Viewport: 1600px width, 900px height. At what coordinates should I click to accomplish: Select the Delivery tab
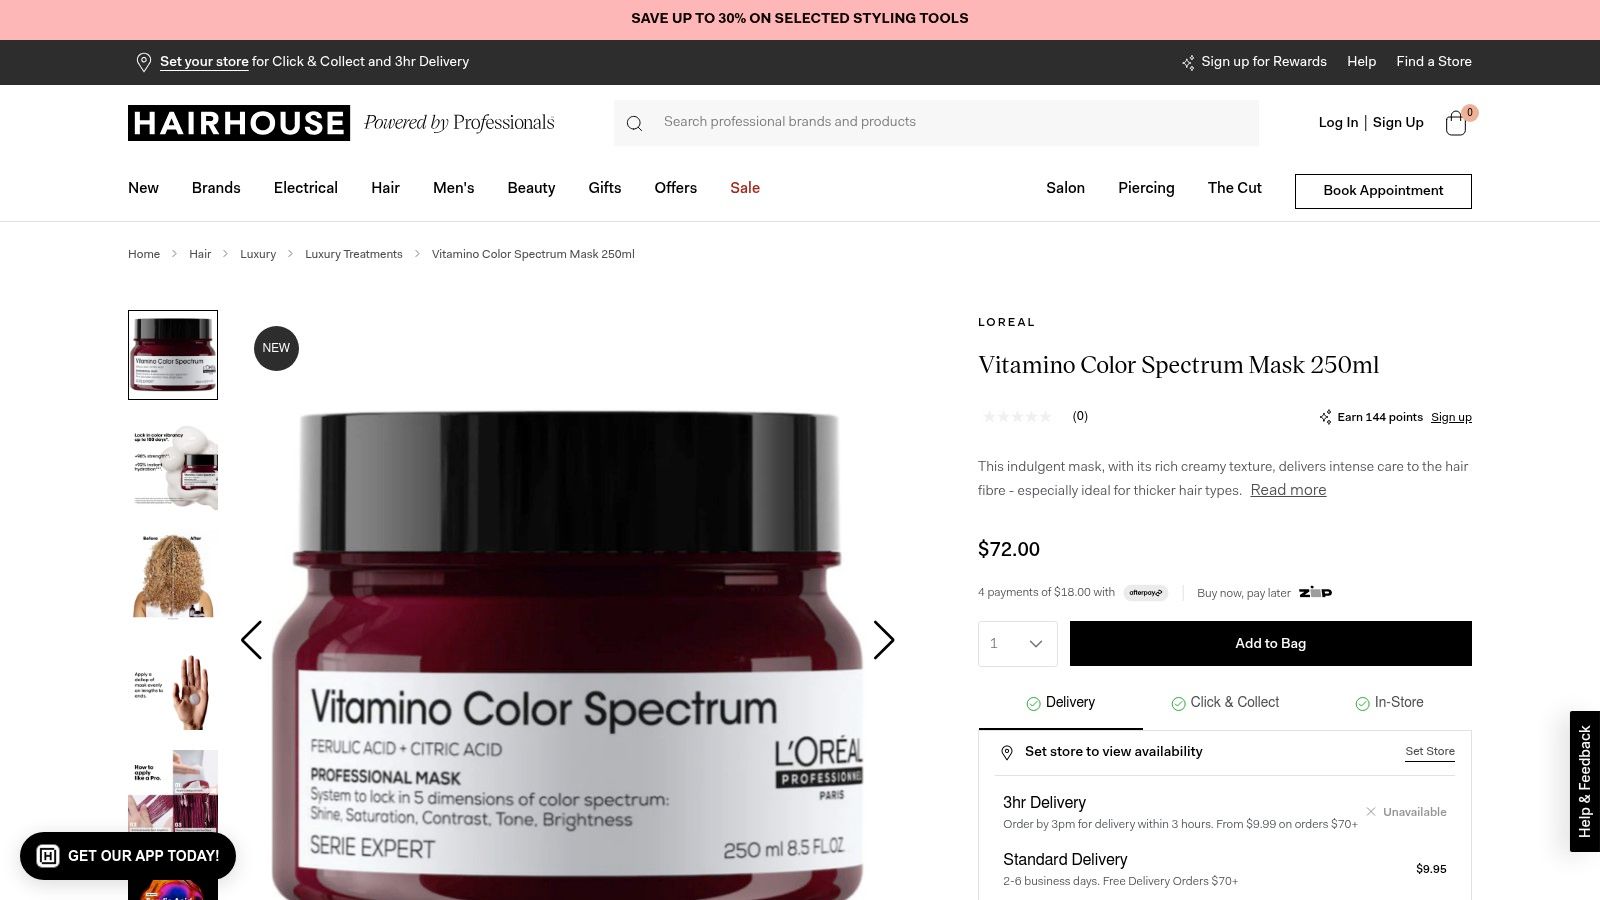point(1060,703)
